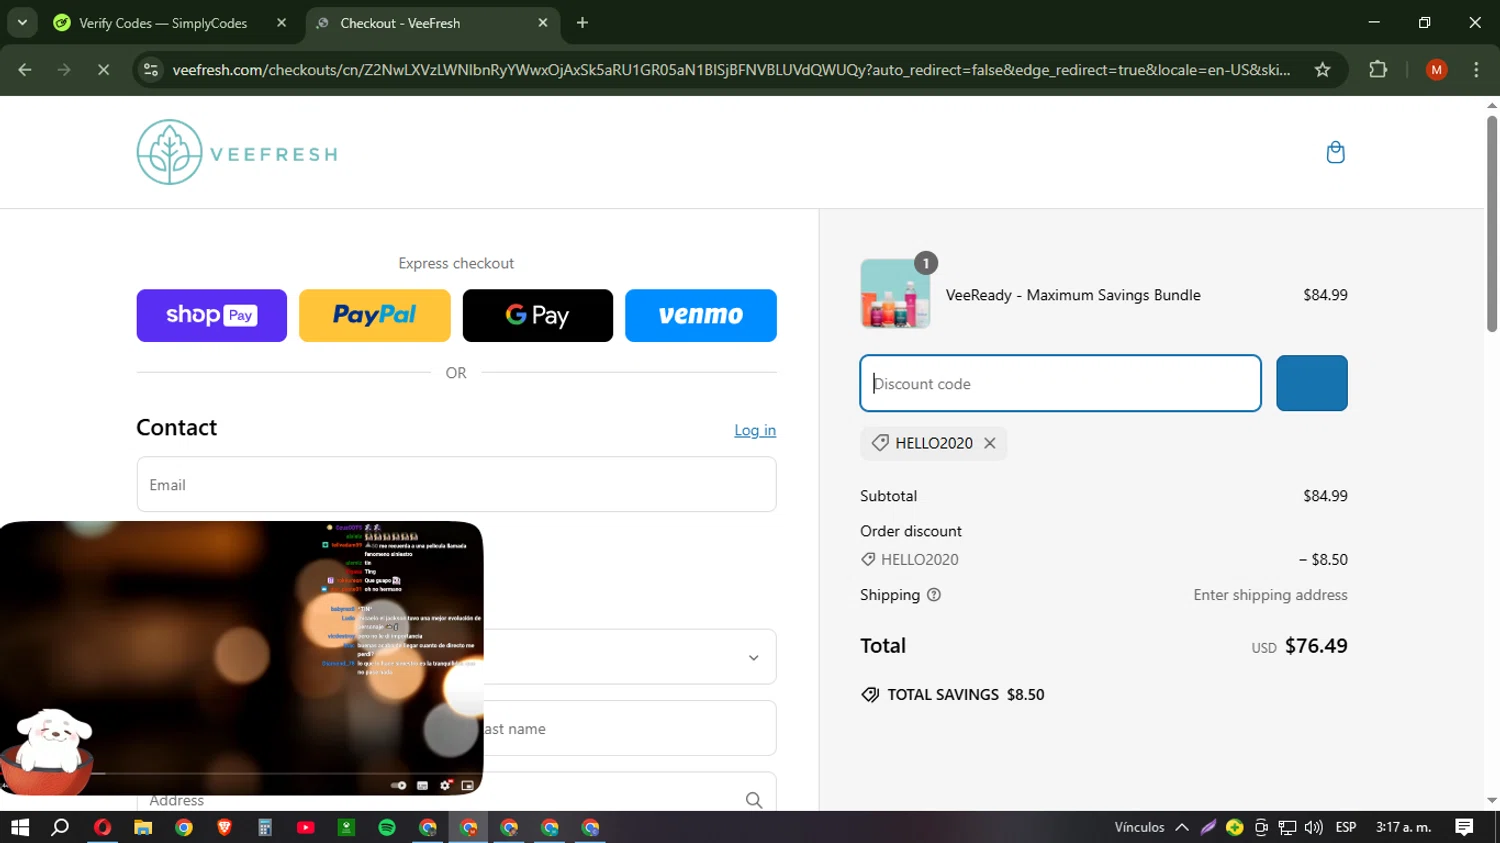Expand the country/region dropdown chevron
This screenshot has width=1500, height=843.
click(754, 657)
